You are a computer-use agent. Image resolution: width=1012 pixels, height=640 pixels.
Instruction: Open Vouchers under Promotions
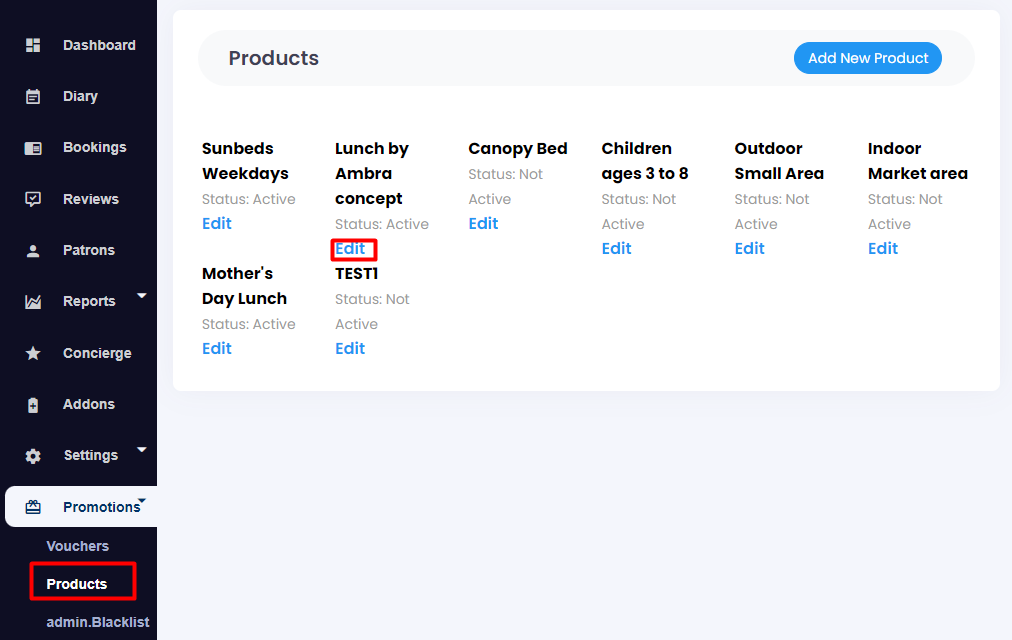77,546
